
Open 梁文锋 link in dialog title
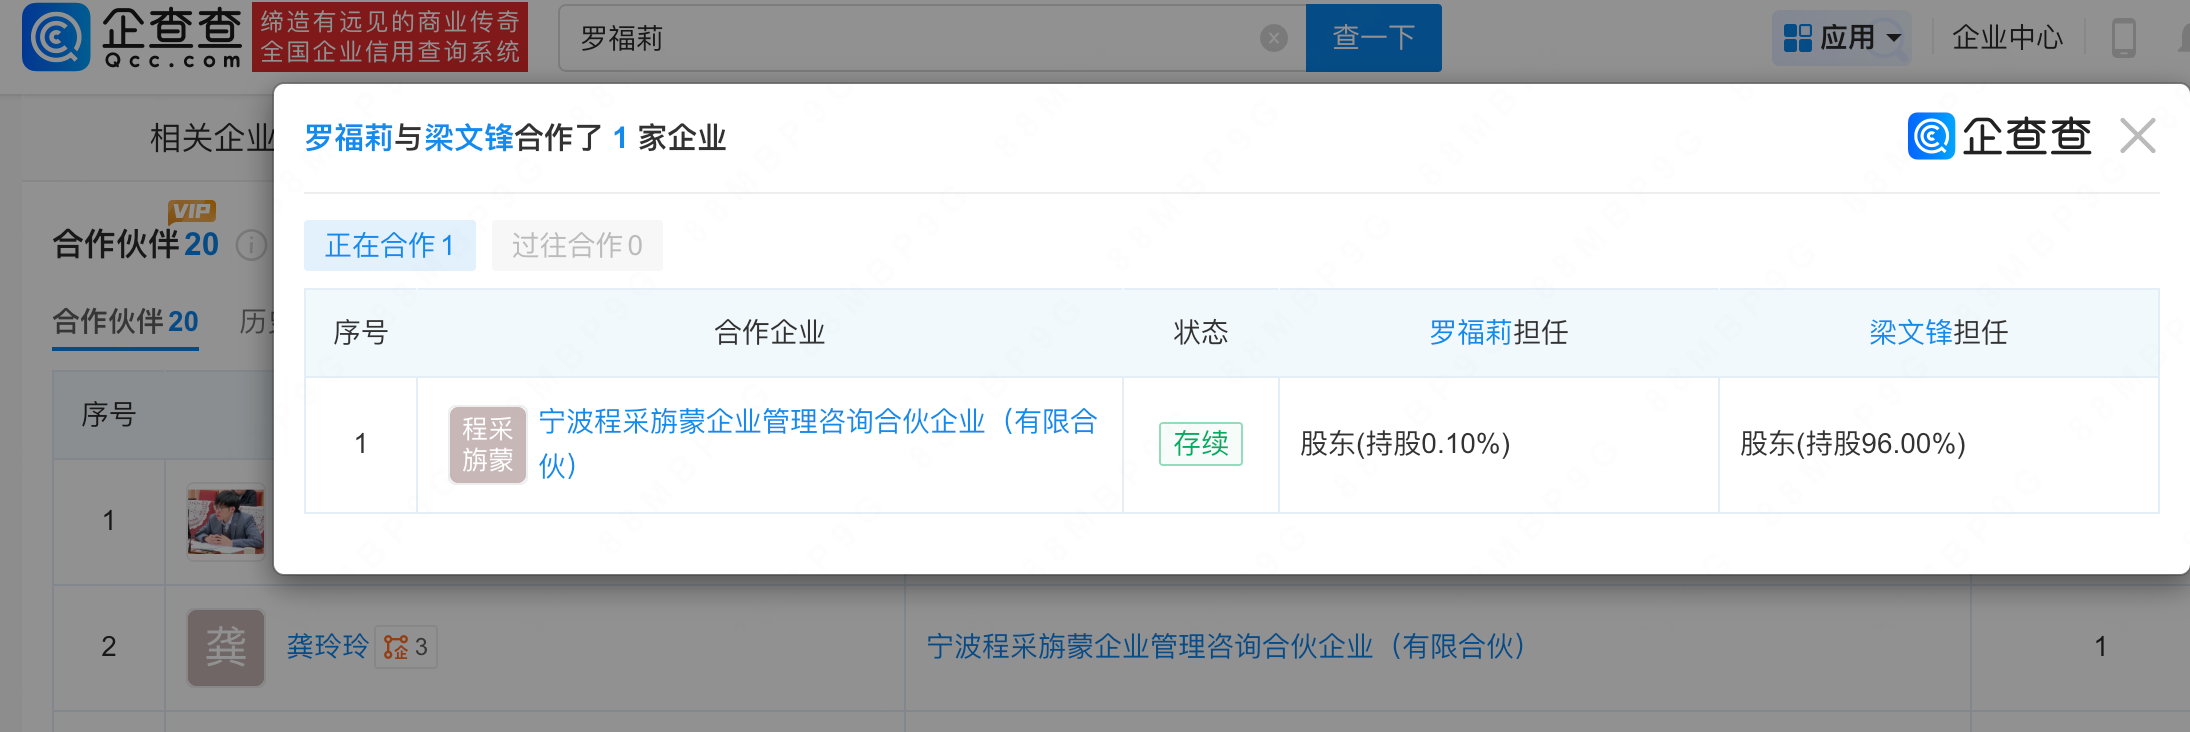point(468,138)
